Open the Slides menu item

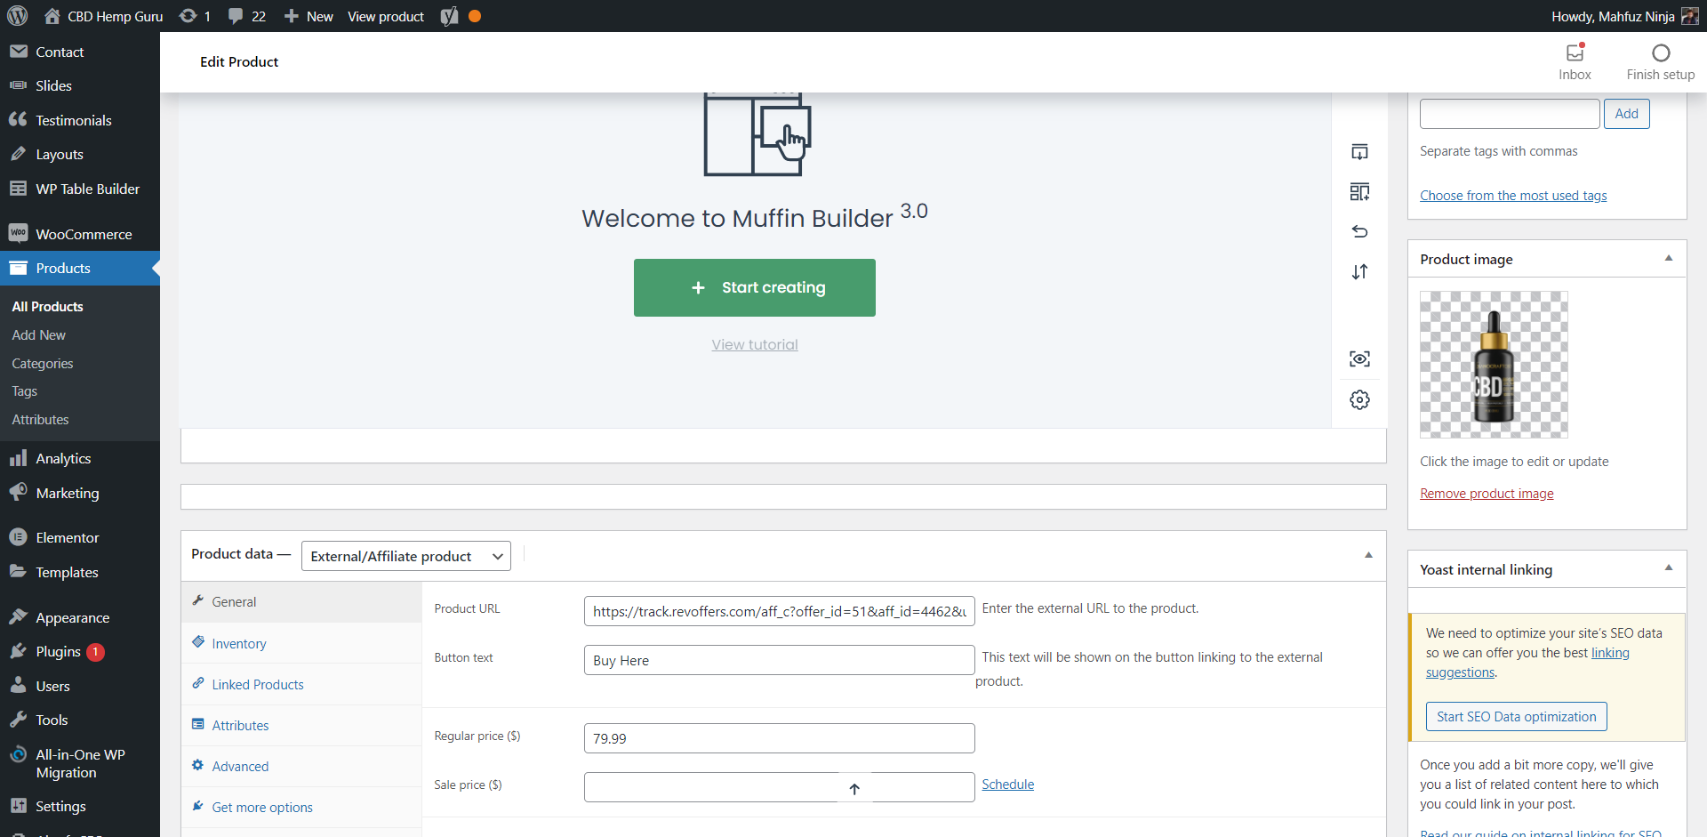[x=80, y=86]
